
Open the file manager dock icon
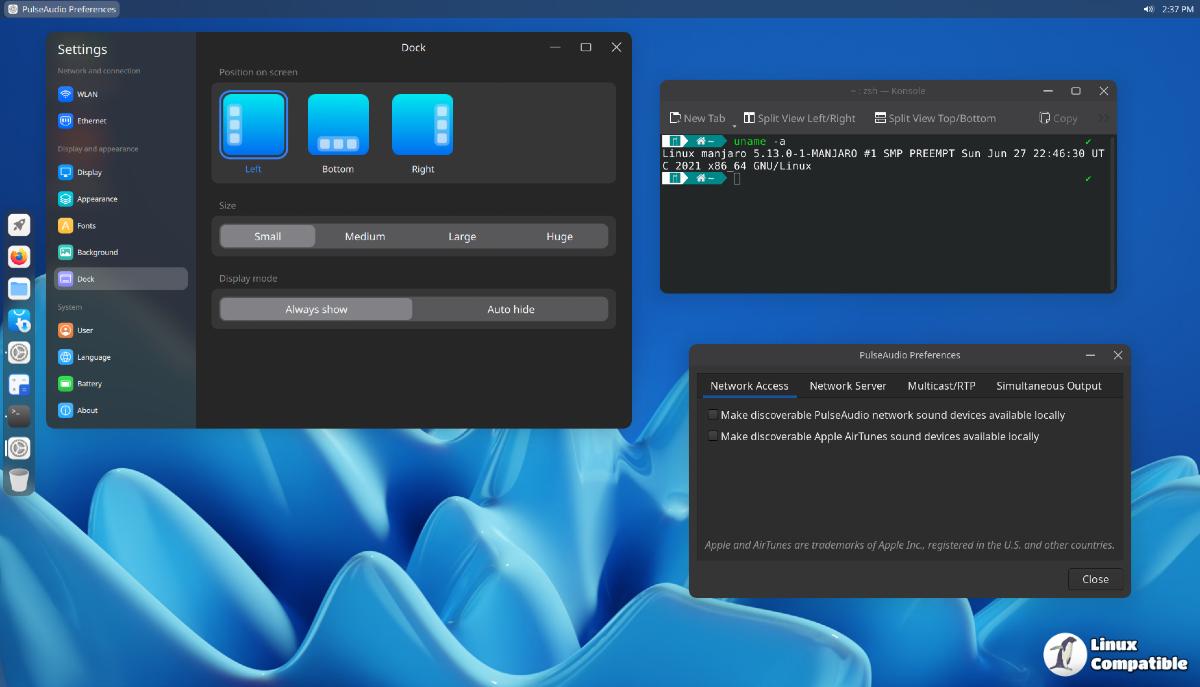tap(19, 289)
